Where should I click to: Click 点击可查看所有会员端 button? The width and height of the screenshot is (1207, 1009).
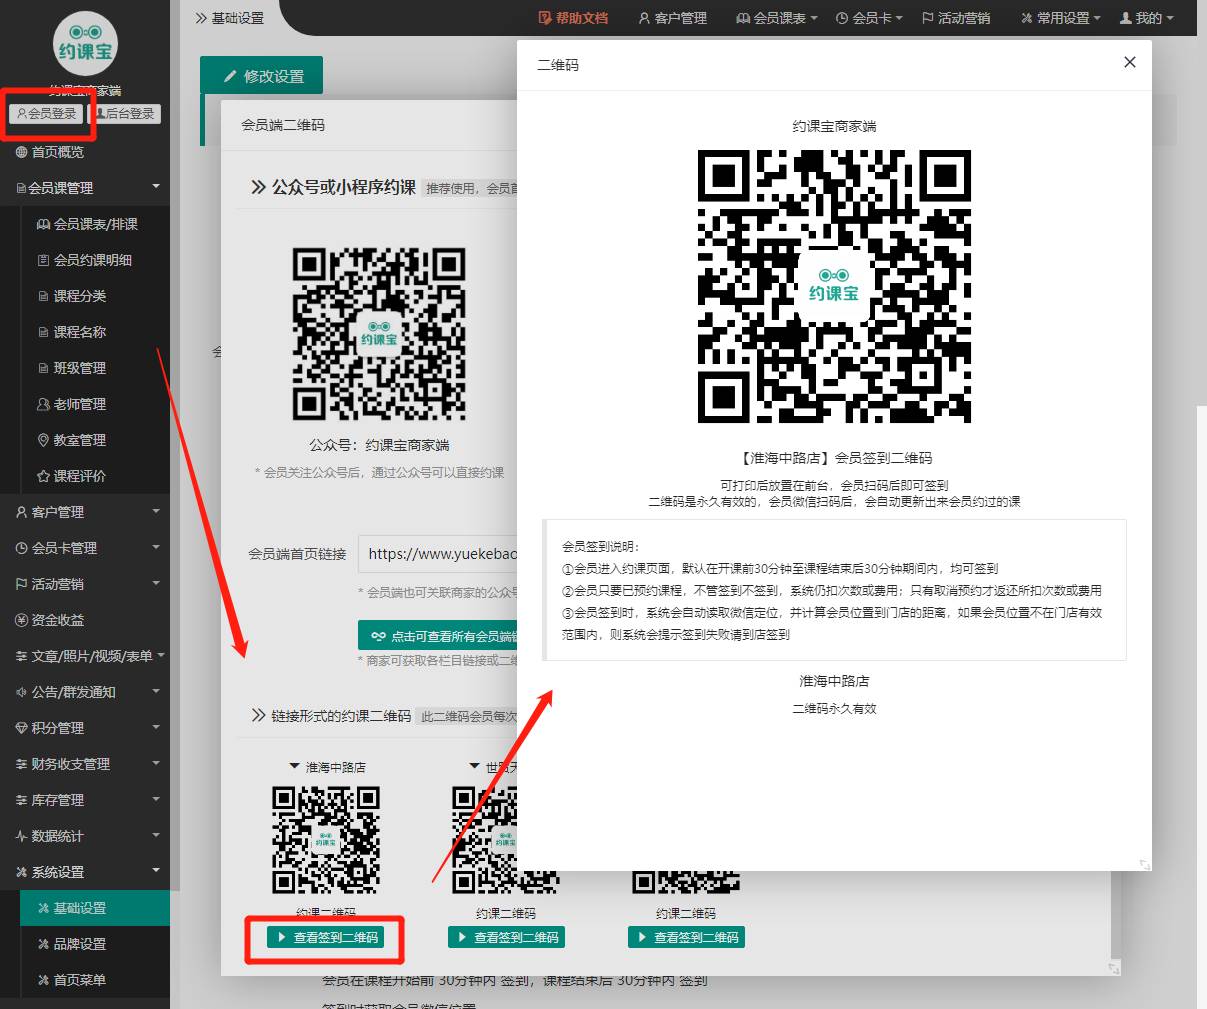tap(438, 636)
